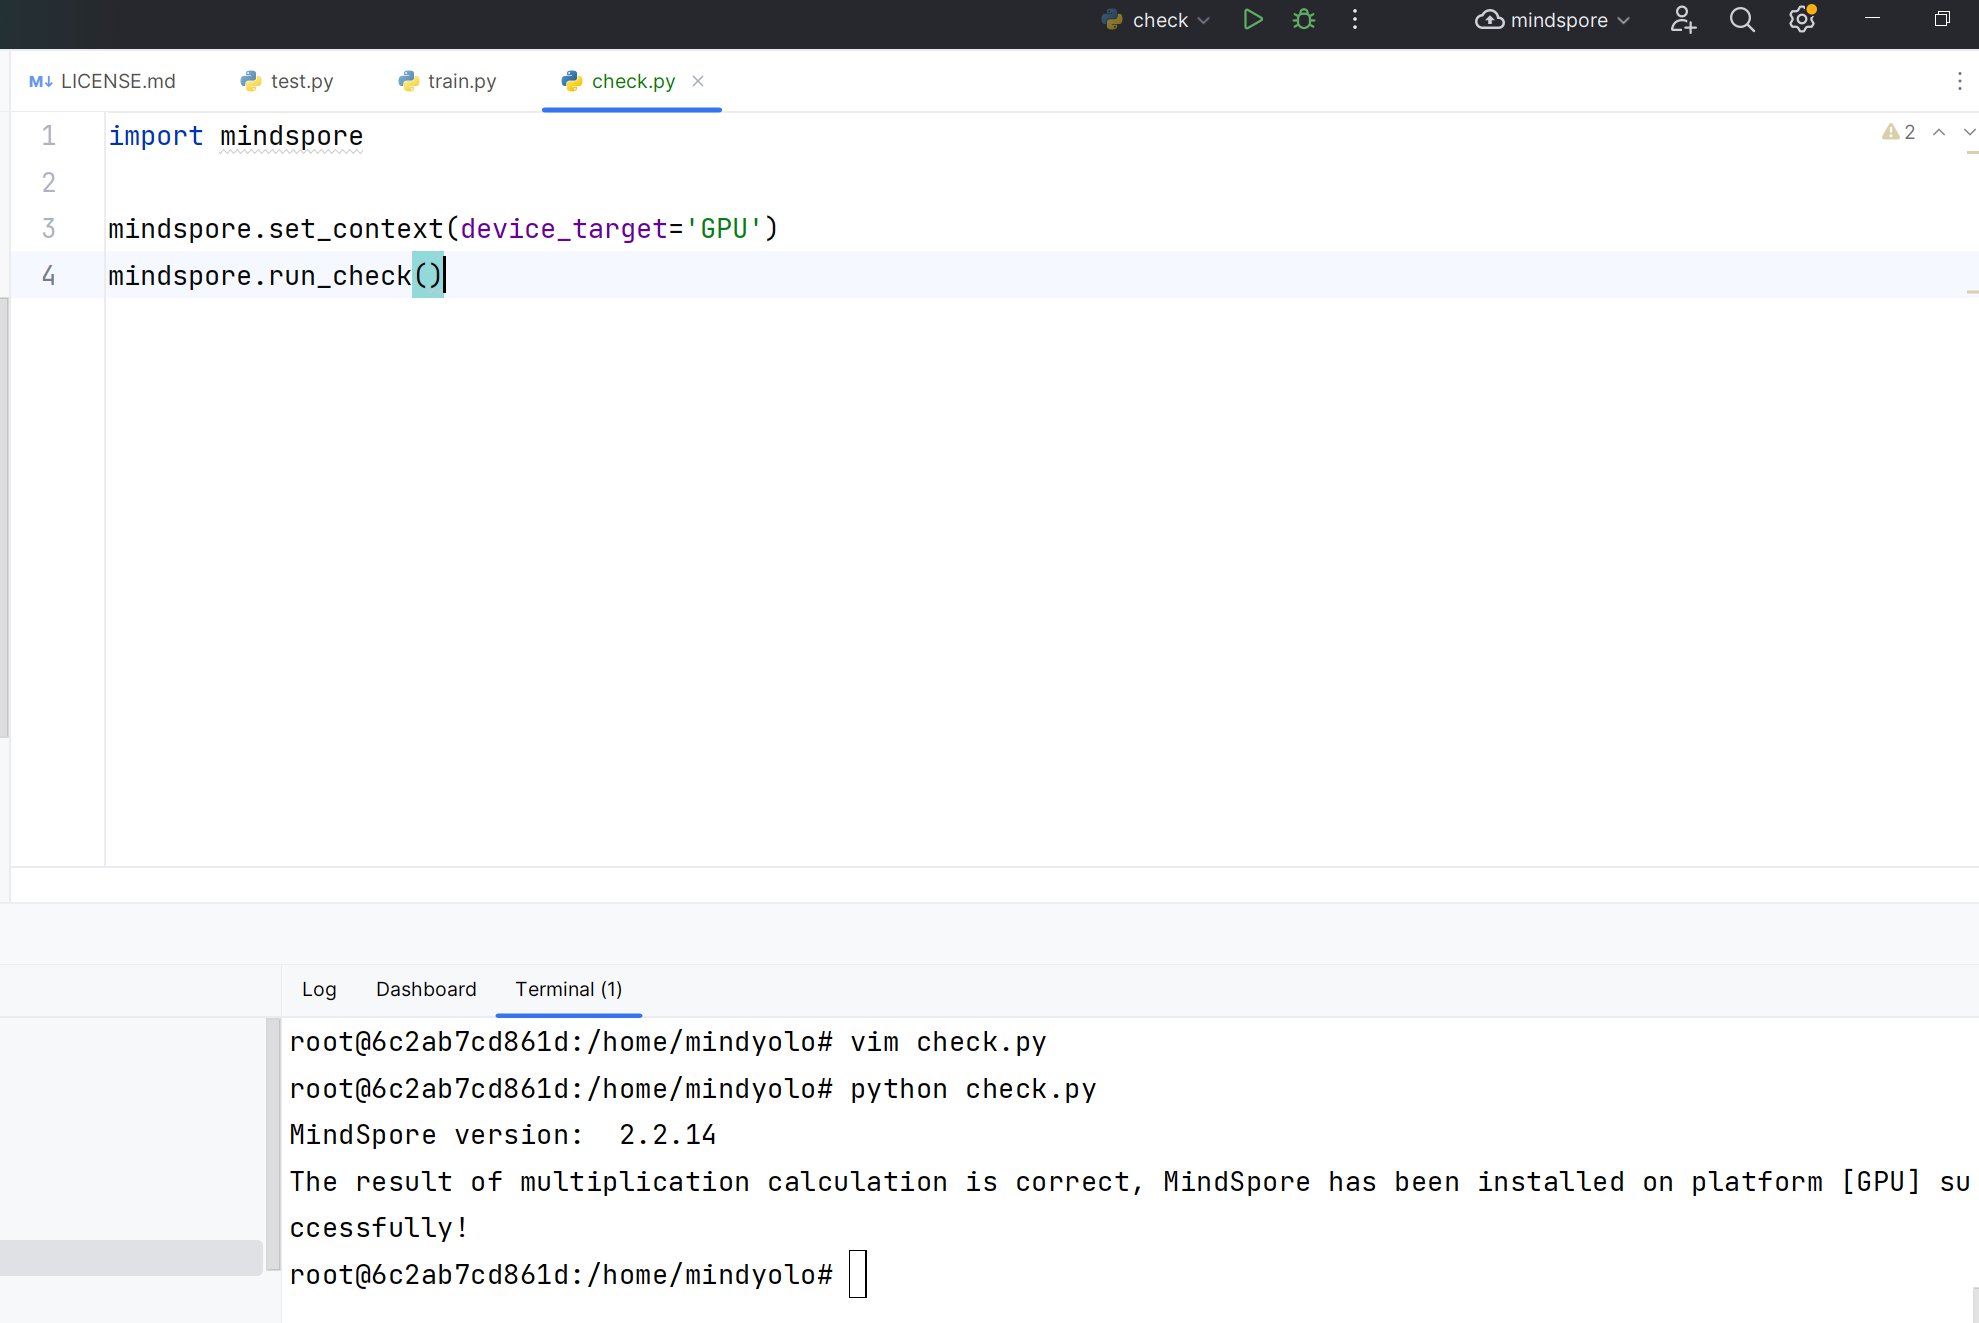Switch to the Terminal tab
The width and height of the screenshot is (1979, 1323).
567,989
